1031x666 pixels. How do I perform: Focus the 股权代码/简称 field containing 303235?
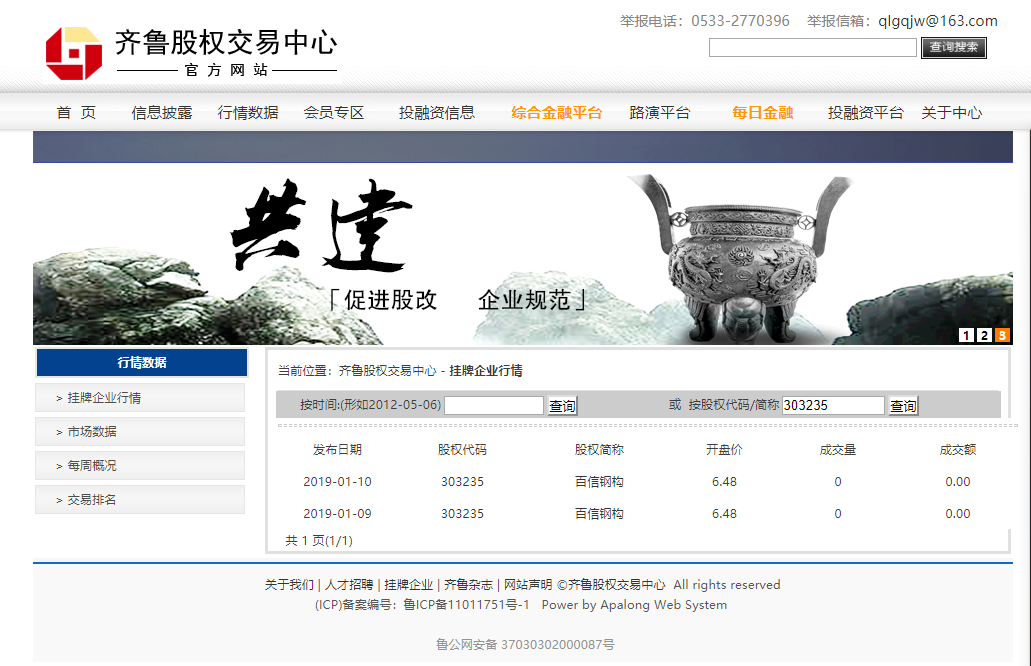833,405
